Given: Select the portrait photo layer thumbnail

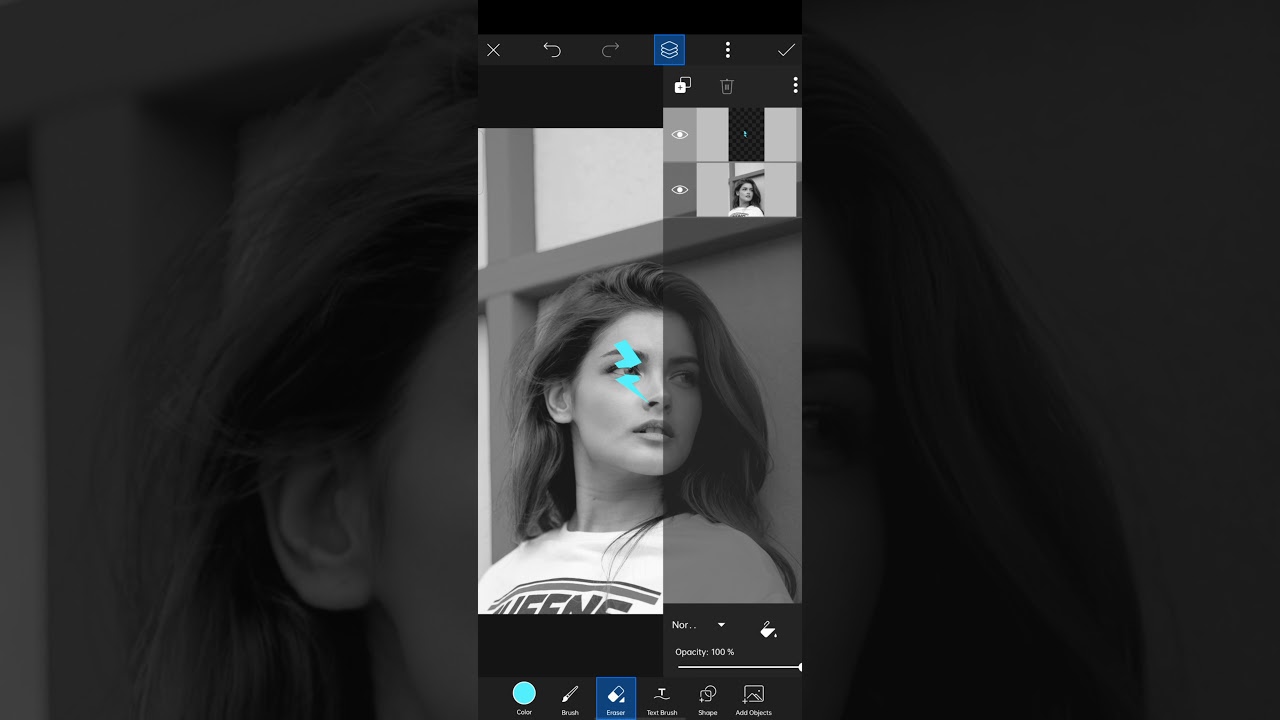Looking at the screenshot, I should click(x=746, y=190).
